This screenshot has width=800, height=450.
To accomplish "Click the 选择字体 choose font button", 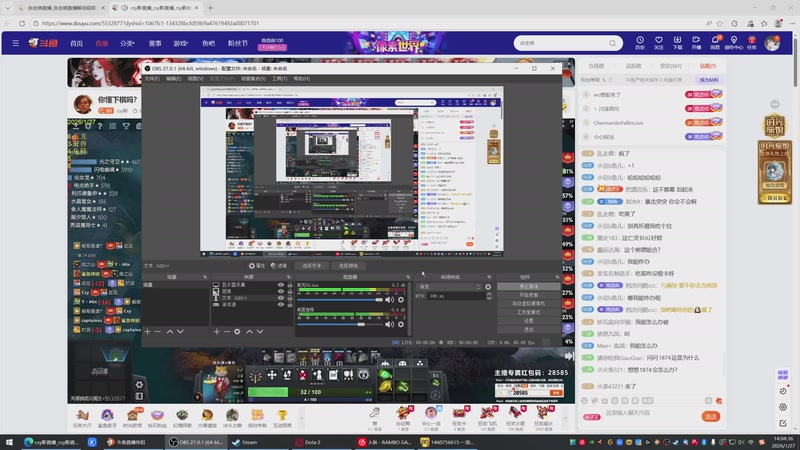I will 312,266.
